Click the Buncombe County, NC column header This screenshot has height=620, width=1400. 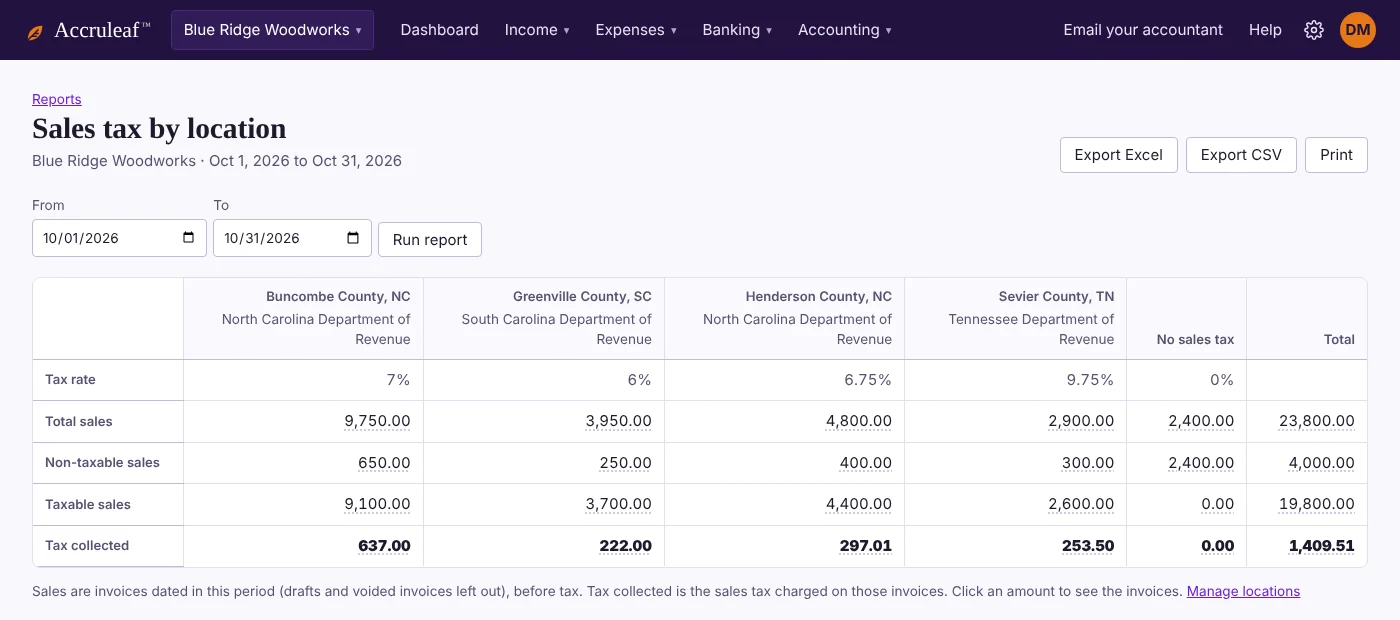click(x=304, y=318)
